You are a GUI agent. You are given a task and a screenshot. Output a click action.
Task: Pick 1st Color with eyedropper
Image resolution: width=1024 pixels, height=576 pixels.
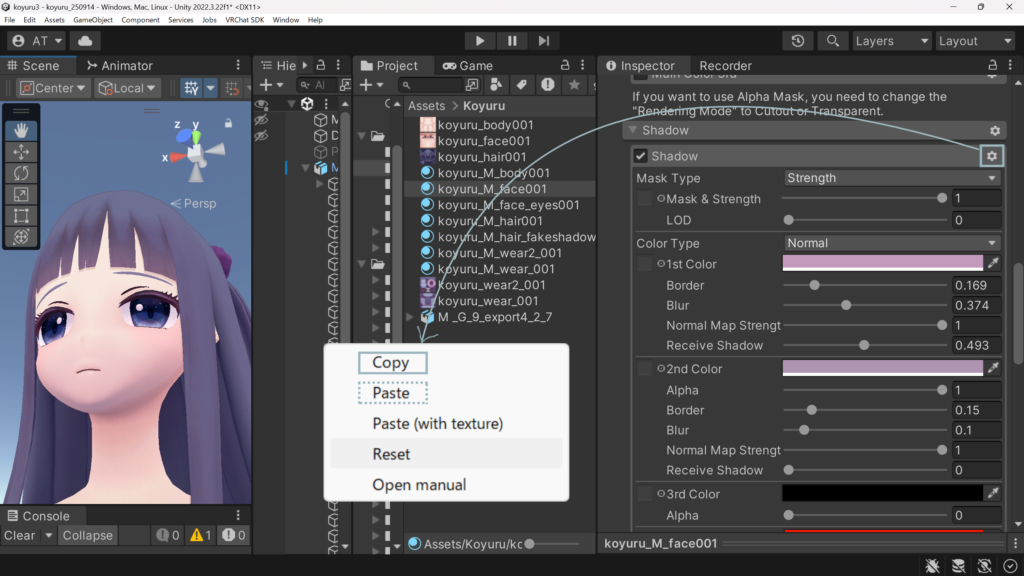click(993, 263)
